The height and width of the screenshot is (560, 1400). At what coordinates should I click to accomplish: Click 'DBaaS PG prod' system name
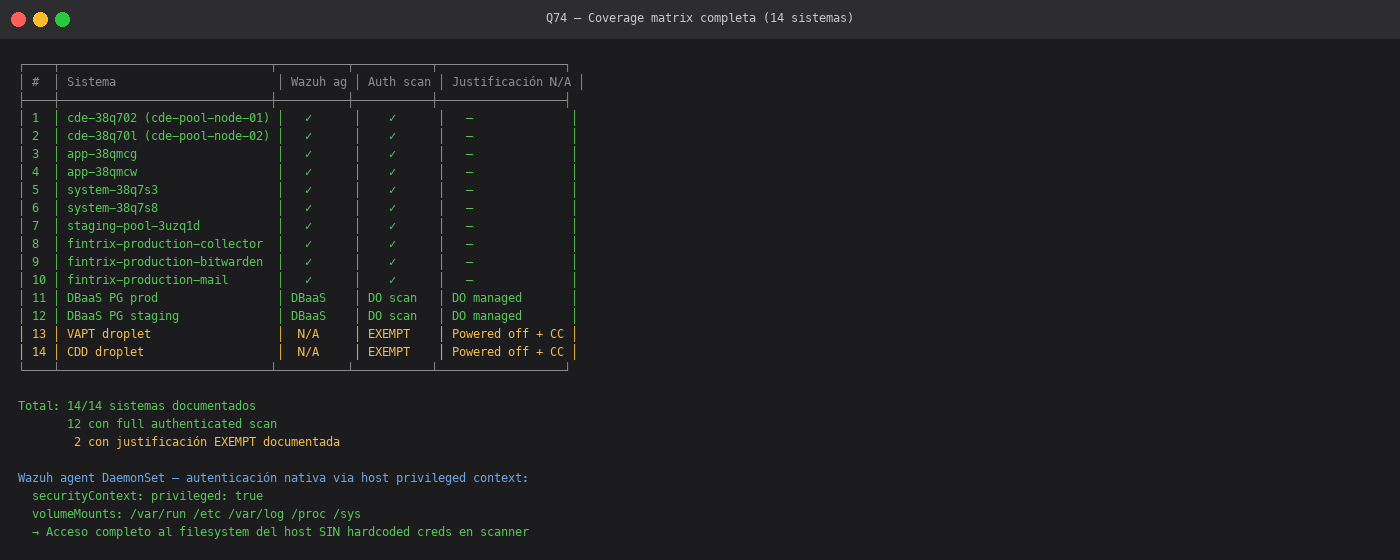coord(112,298)
